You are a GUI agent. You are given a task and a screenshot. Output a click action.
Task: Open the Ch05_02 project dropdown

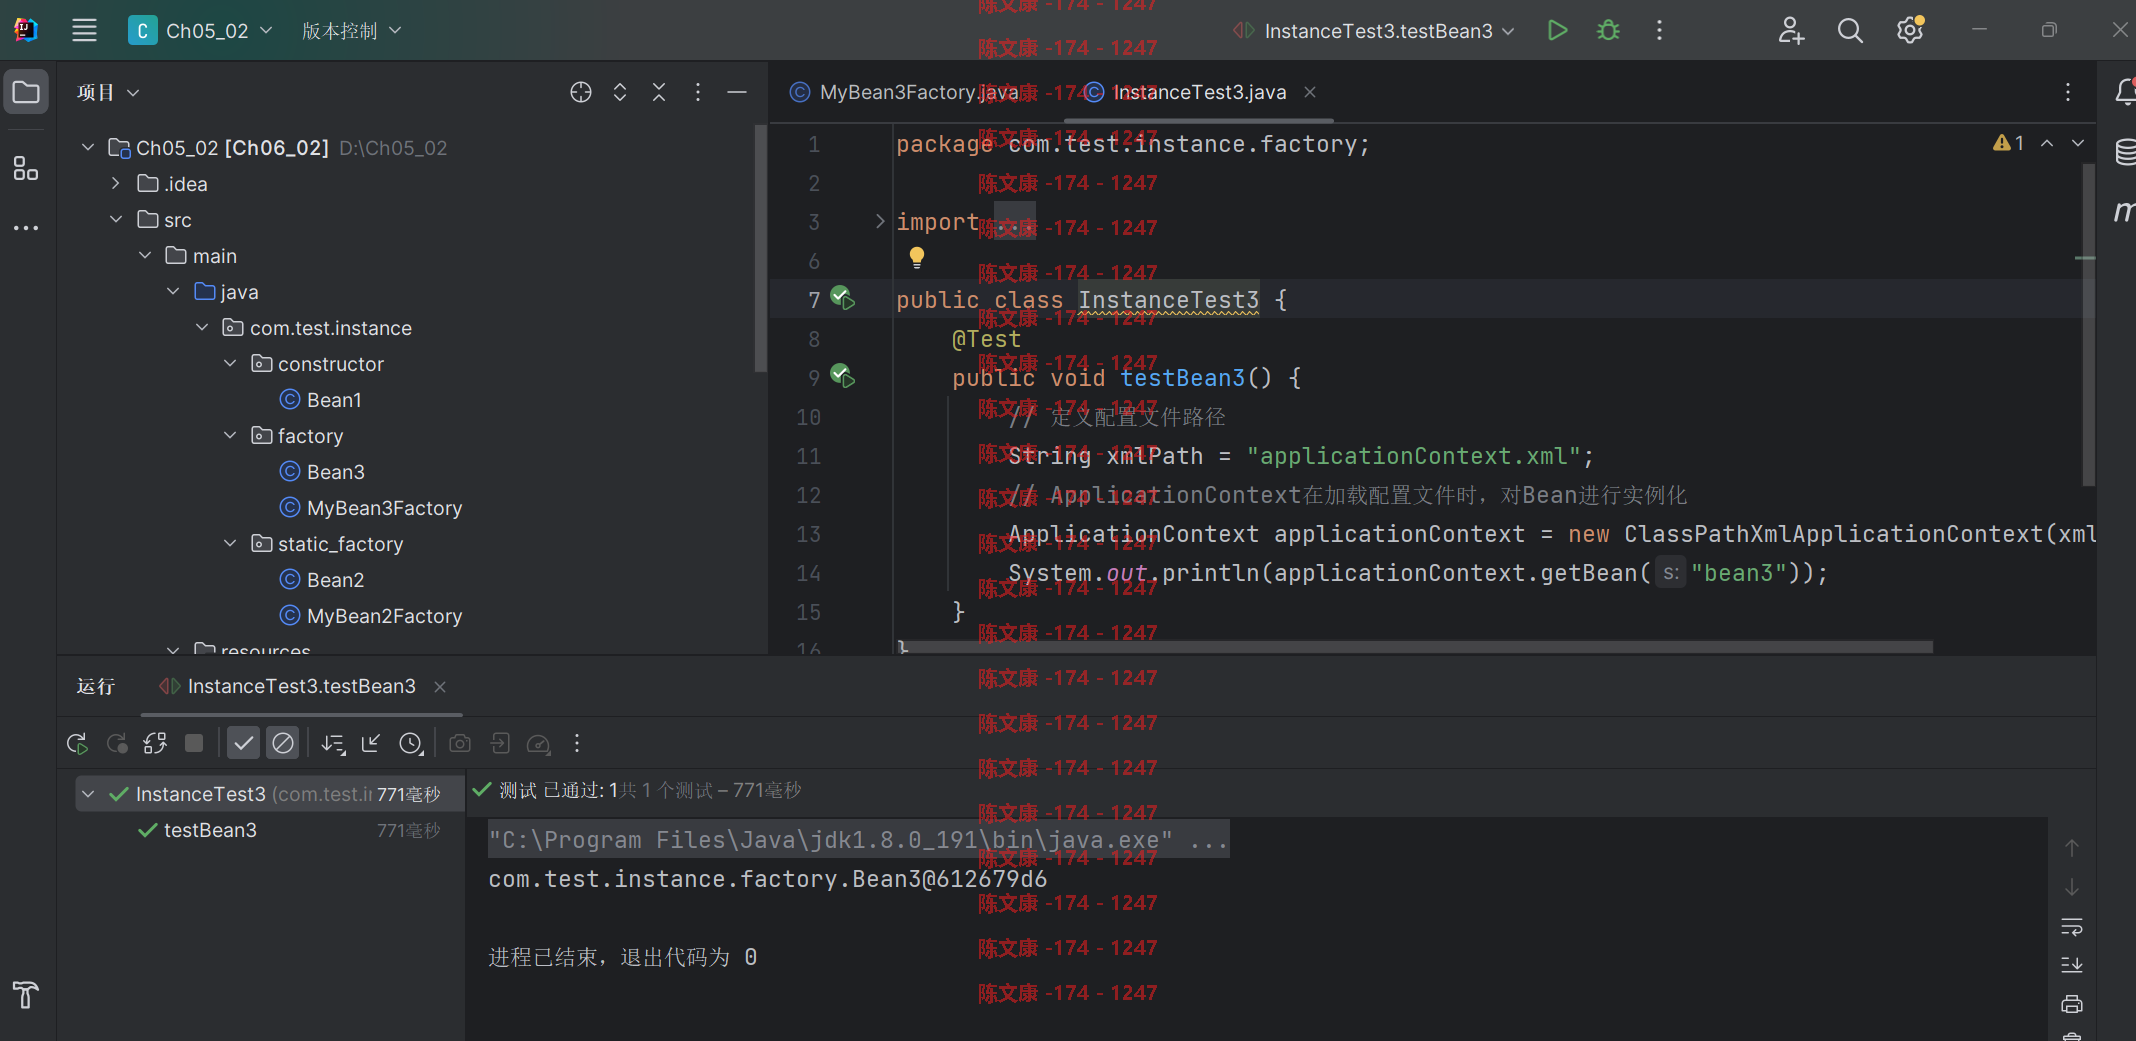pyautogui.click(x=200, y=30)
